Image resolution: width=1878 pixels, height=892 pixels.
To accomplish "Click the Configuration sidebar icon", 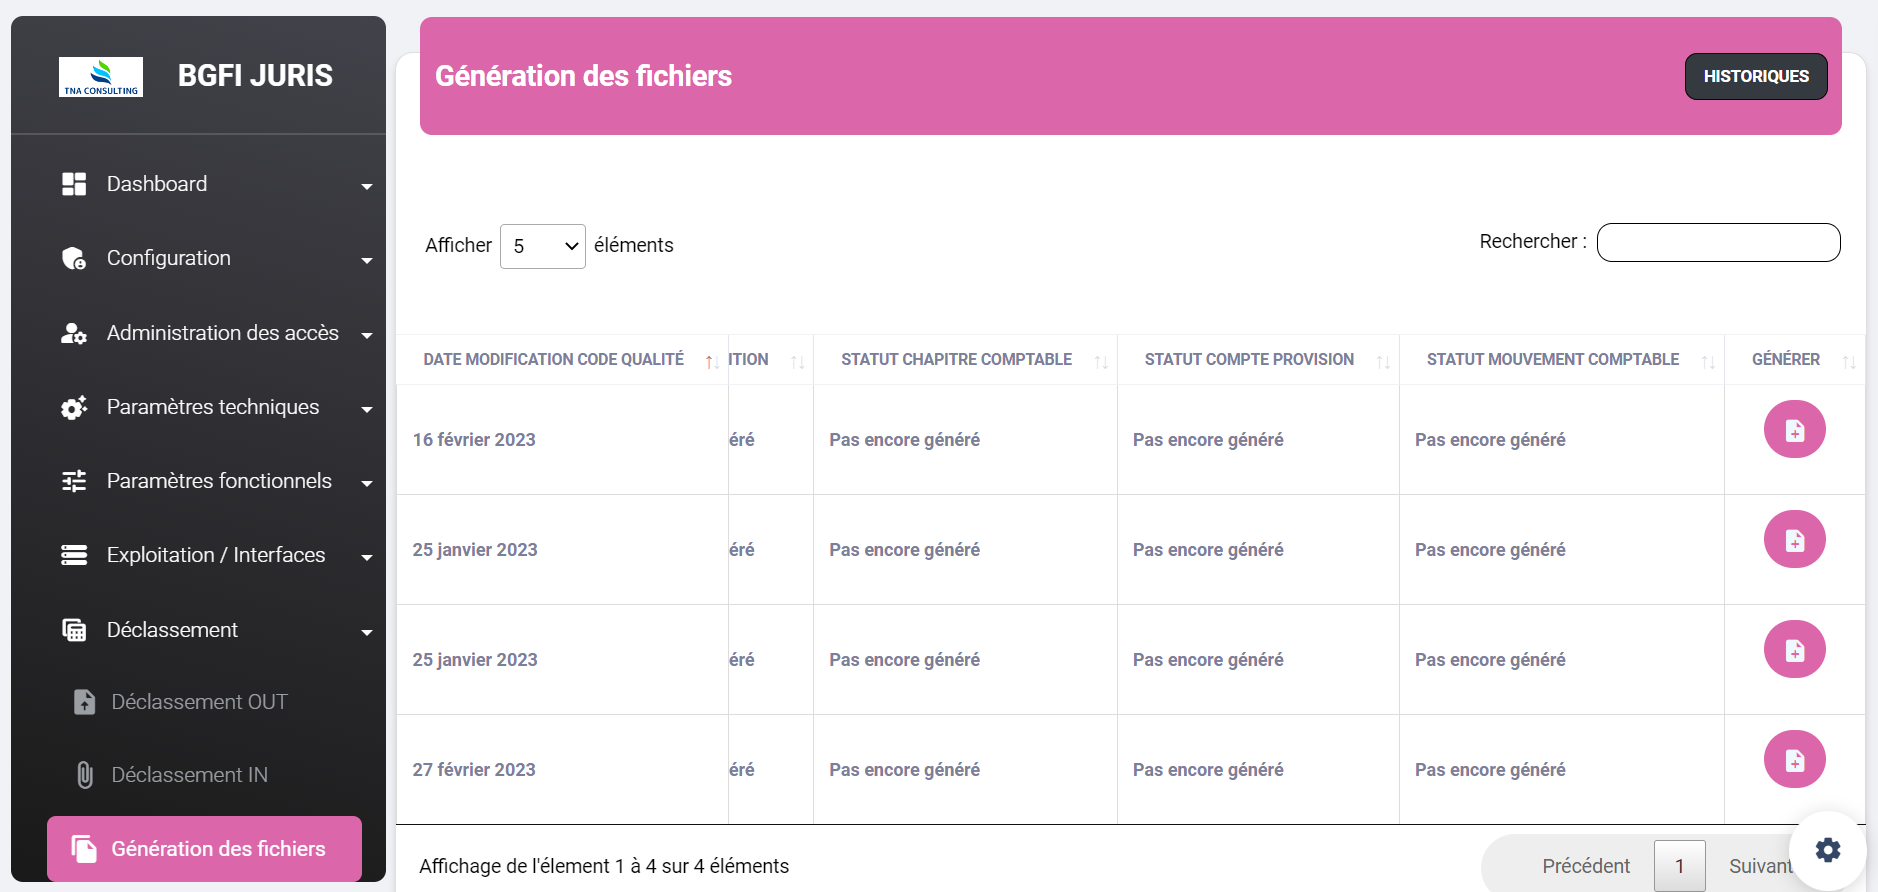I will [x=74, y=258].
